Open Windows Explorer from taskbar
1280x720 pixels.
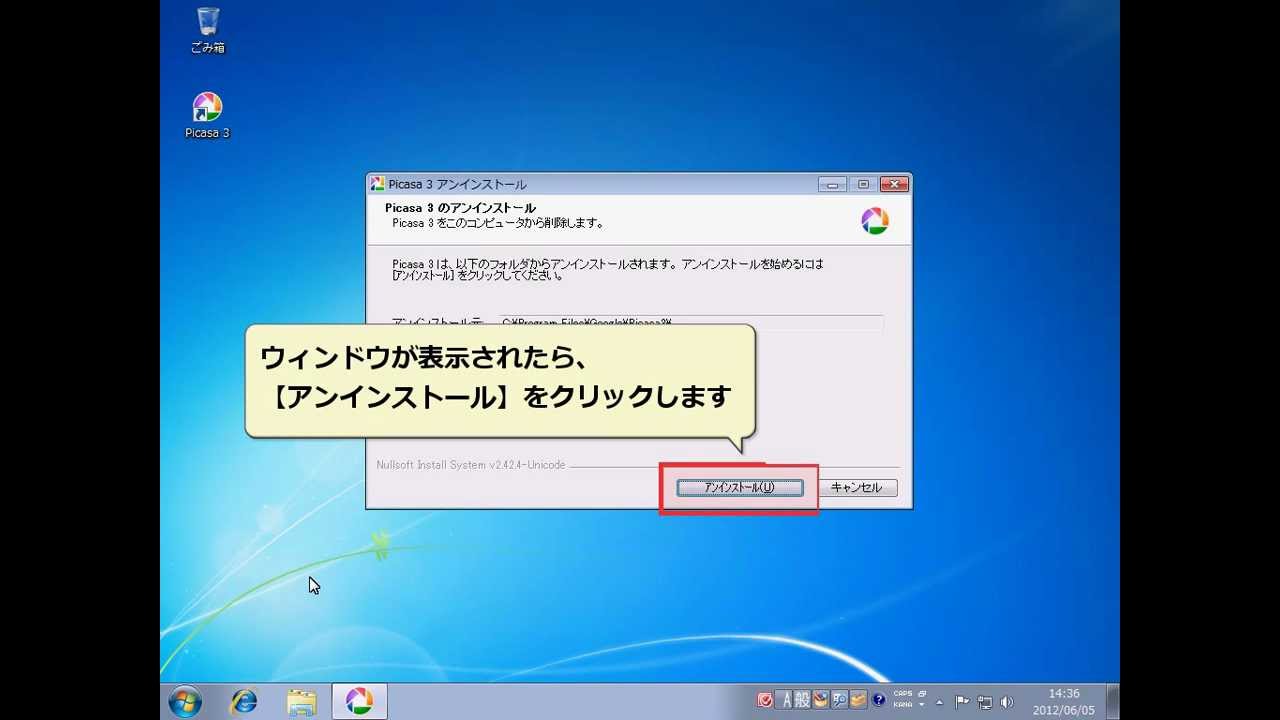point(301,701)
